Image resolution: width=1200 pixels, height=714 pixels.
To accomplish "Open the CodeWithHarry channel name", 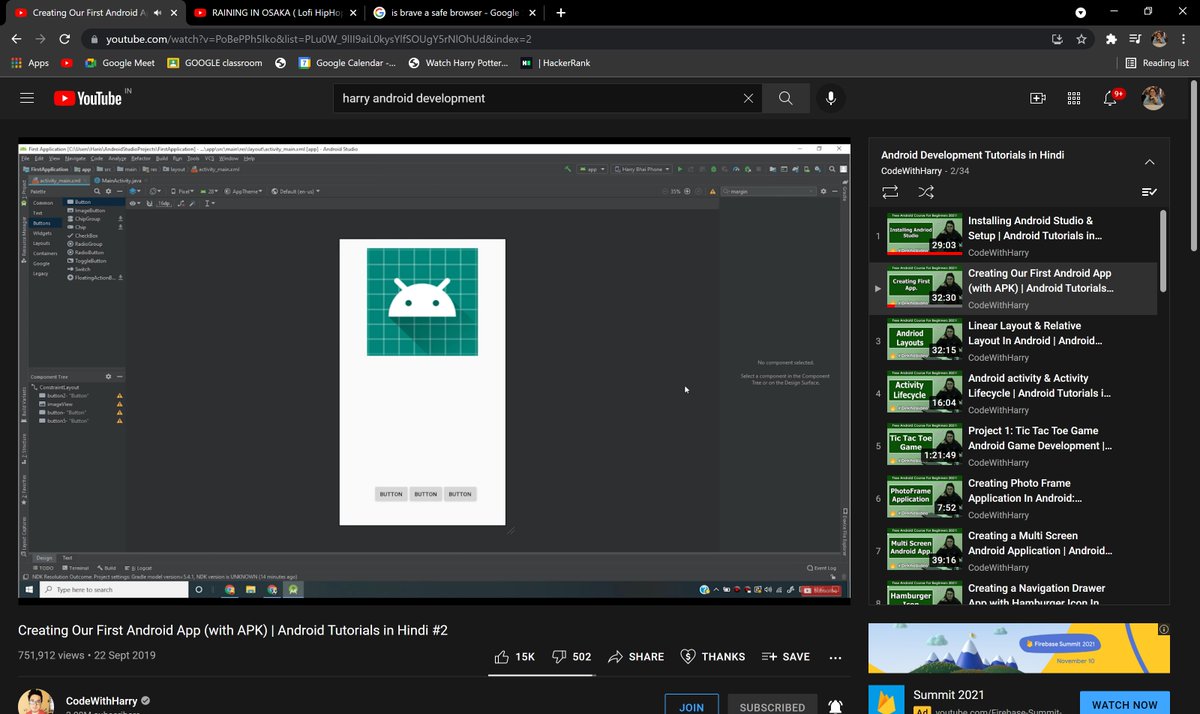I will 101,701.
